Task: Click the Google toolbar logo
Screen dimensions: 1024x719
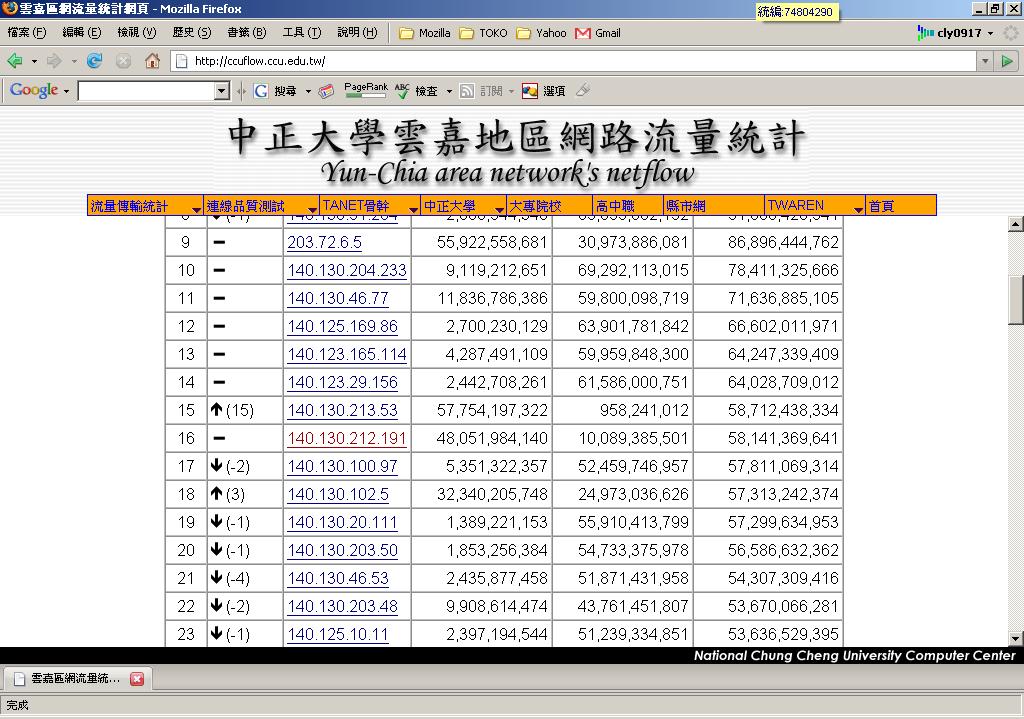Action: pyautogui.click(x=34, y=90)
